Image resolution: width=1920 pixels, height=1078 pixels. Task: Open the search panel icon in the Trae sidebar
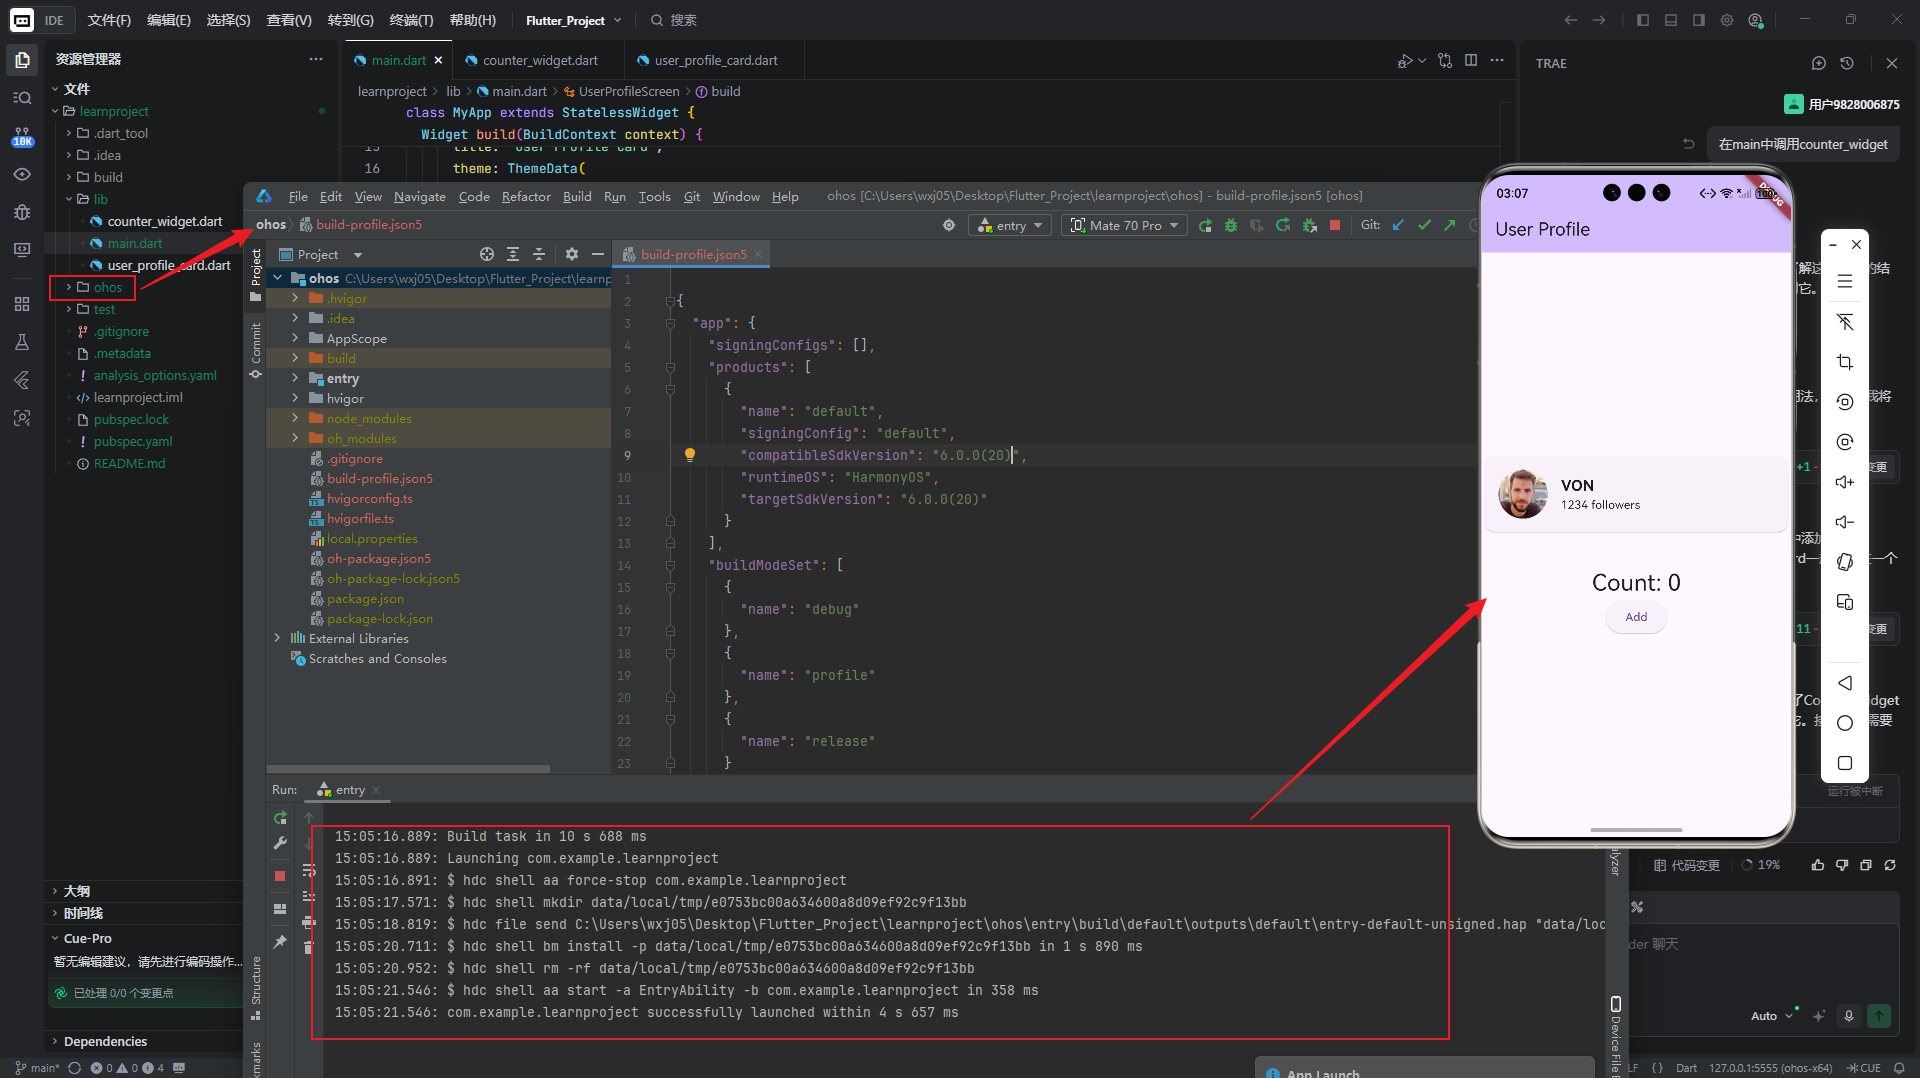(x=22, y=98)
